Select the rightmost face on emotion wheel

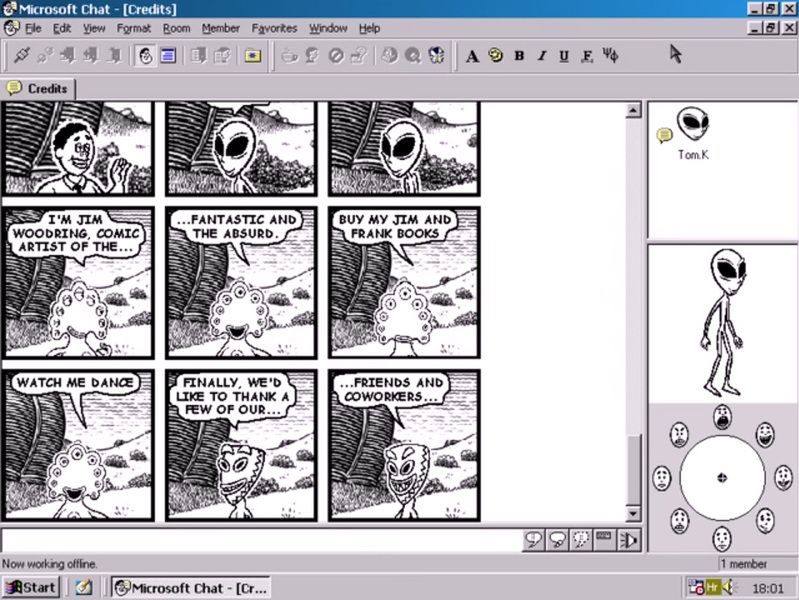(x=783, y=478)
